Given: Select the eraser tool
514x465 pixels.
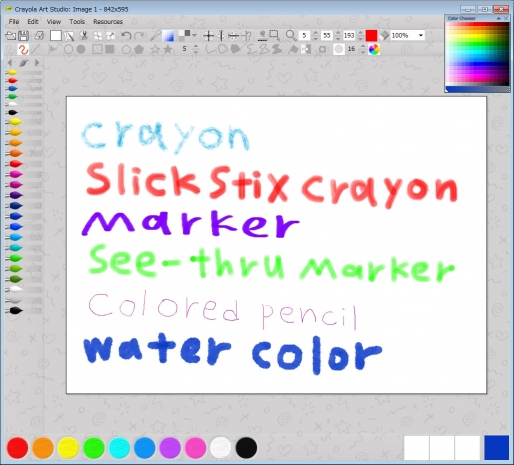Looking at the screenshot, I should (385, 36).
